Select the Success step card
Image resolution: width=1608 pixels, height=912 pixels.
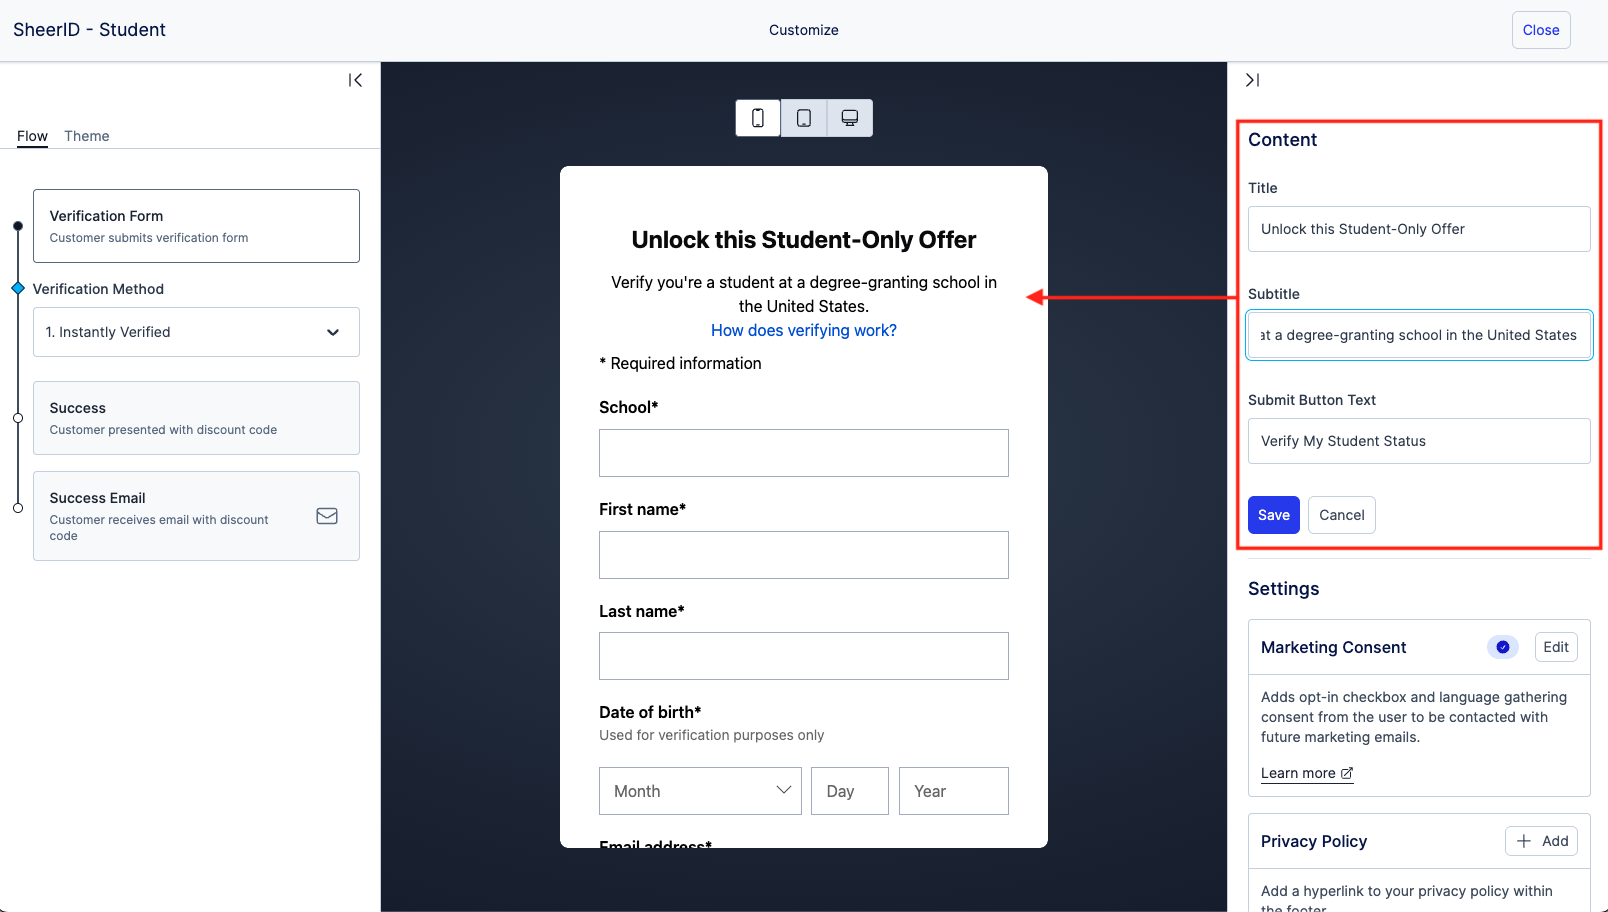coord(196,418)
